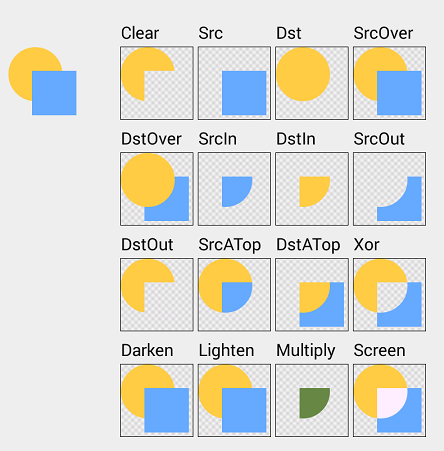This screenshot has width=444, height=451.
Task: Select the Multiply green quarter-circle preview
Action: click(312, 400)
